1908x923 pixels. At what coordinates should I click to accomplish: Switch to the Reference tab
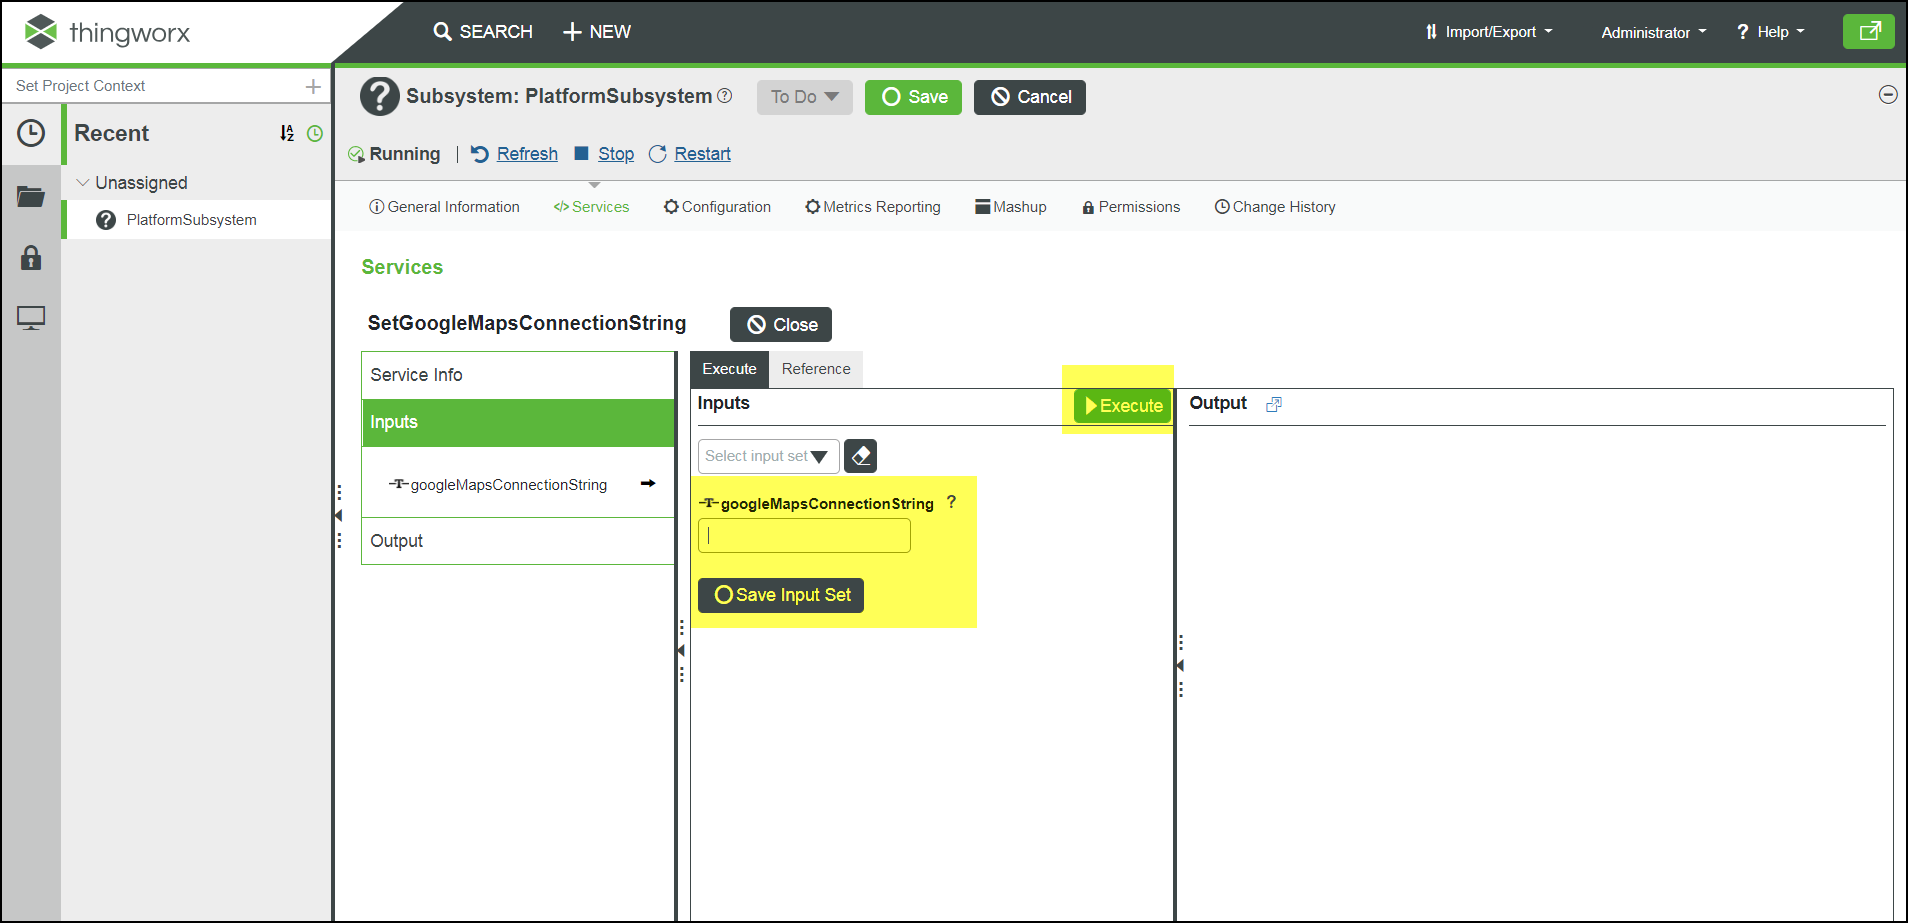[x=816, y=369]
